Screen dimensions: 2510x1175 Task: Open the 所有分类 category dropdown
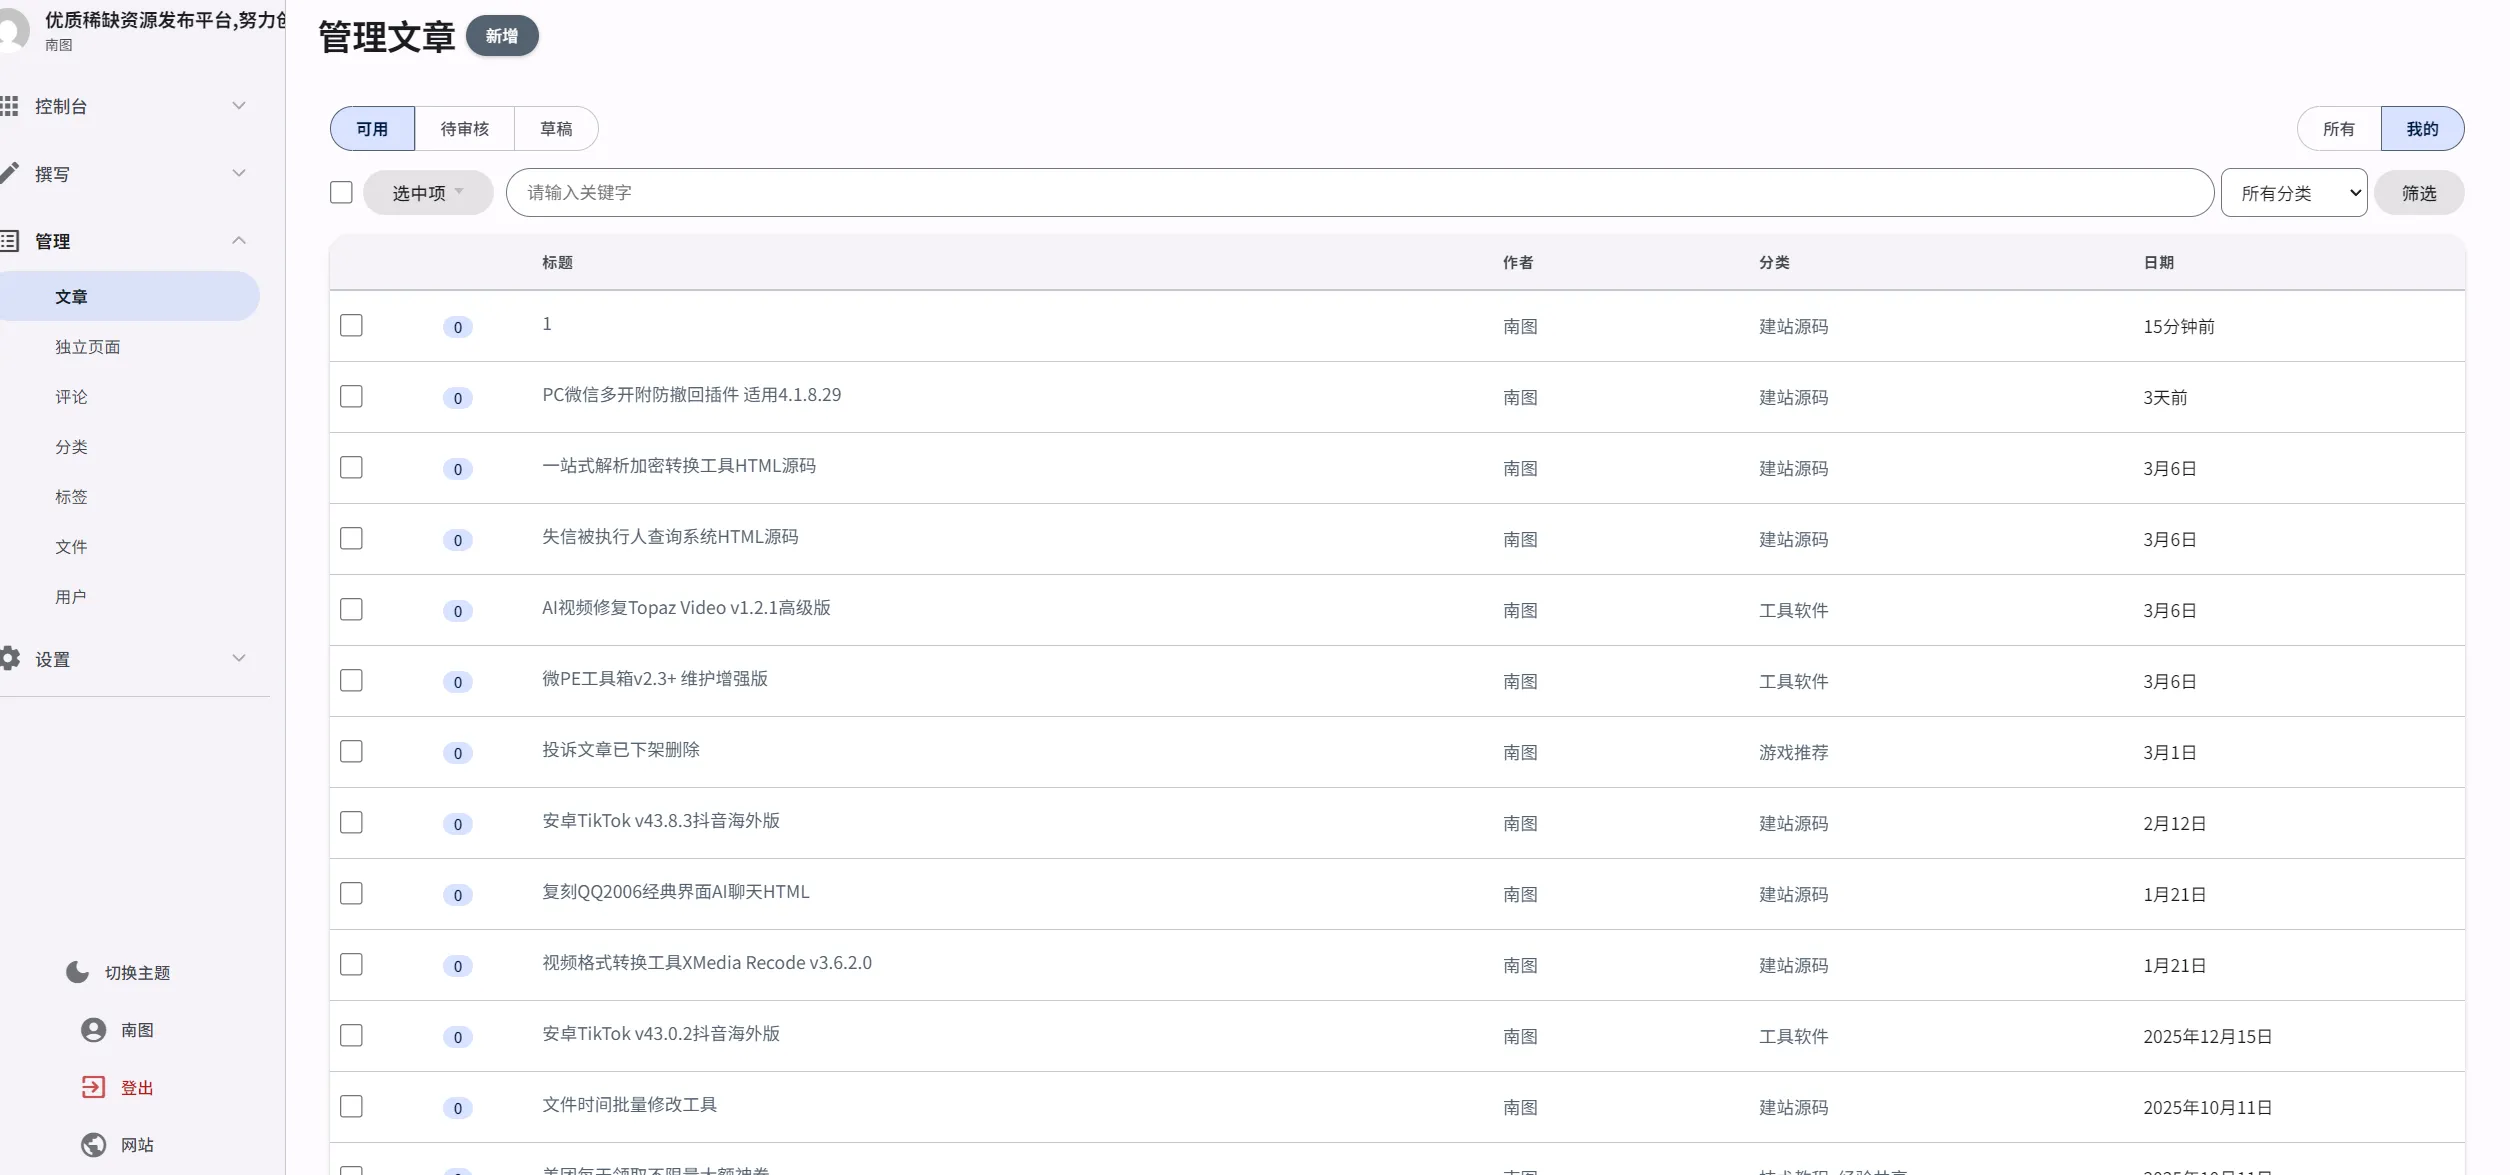[x=2293, y=193]
